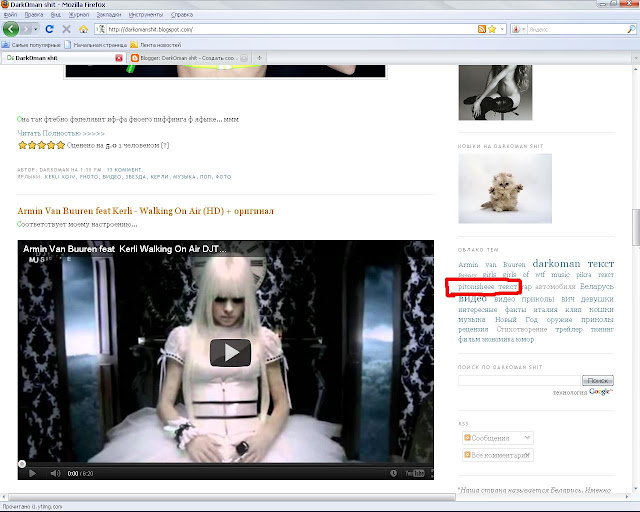Open the KERLI KOIV label link
This screenshot has height=512, width=640.
pos(60,177)
